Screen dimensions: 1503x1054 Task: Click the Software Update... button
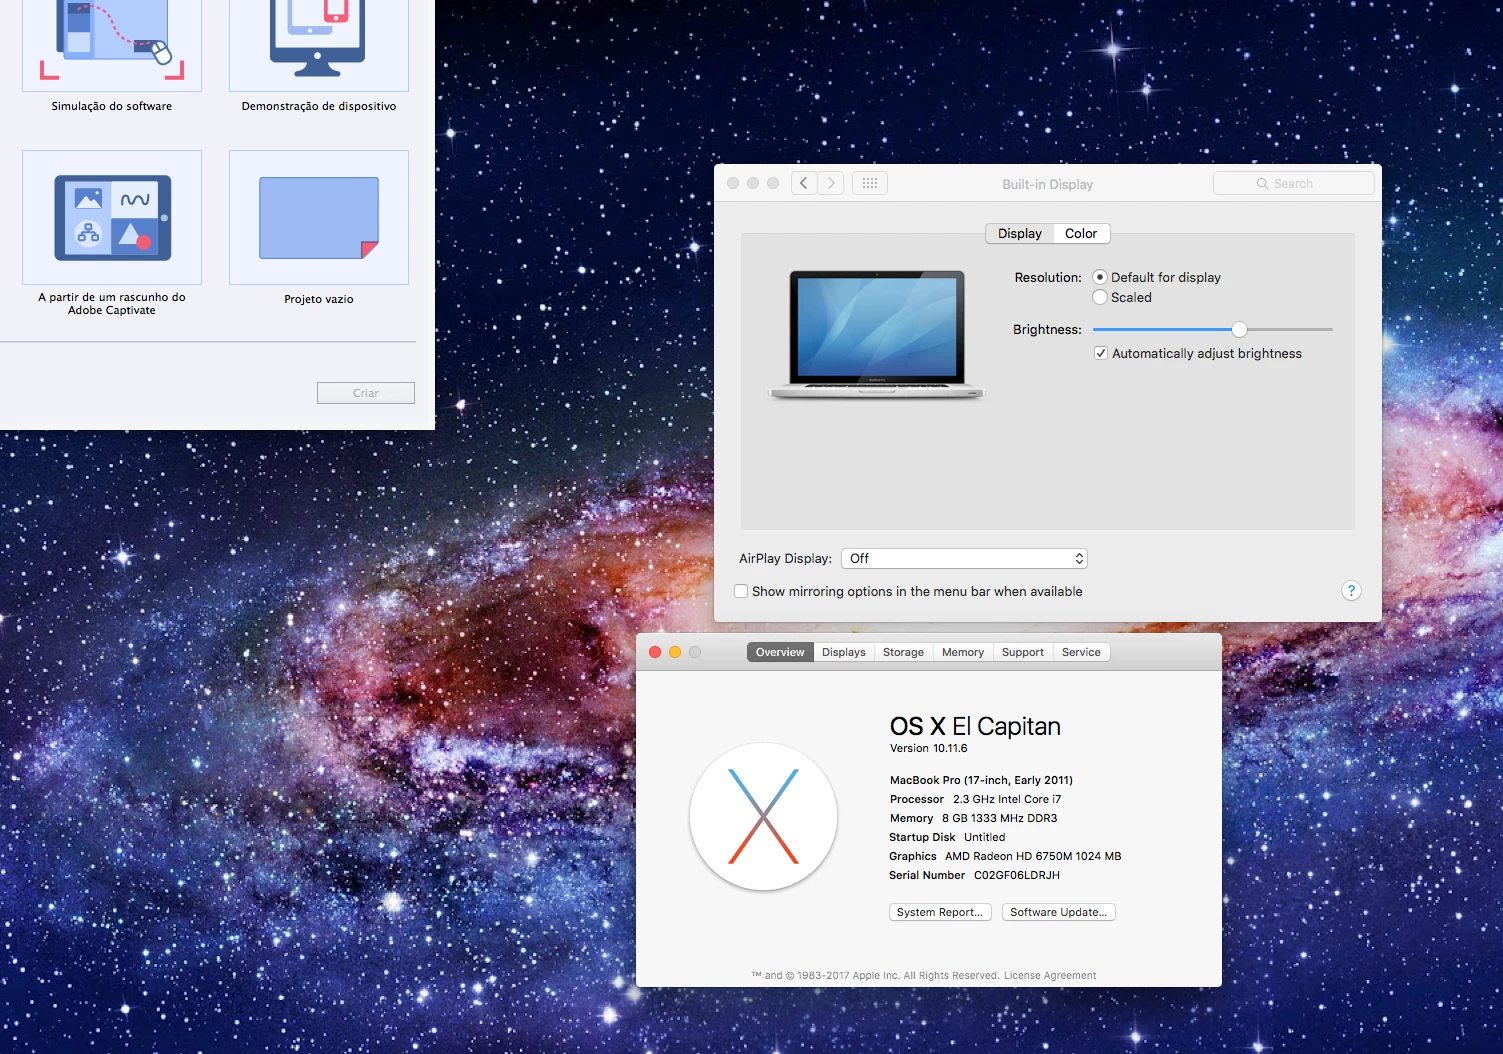(1059, 912)
